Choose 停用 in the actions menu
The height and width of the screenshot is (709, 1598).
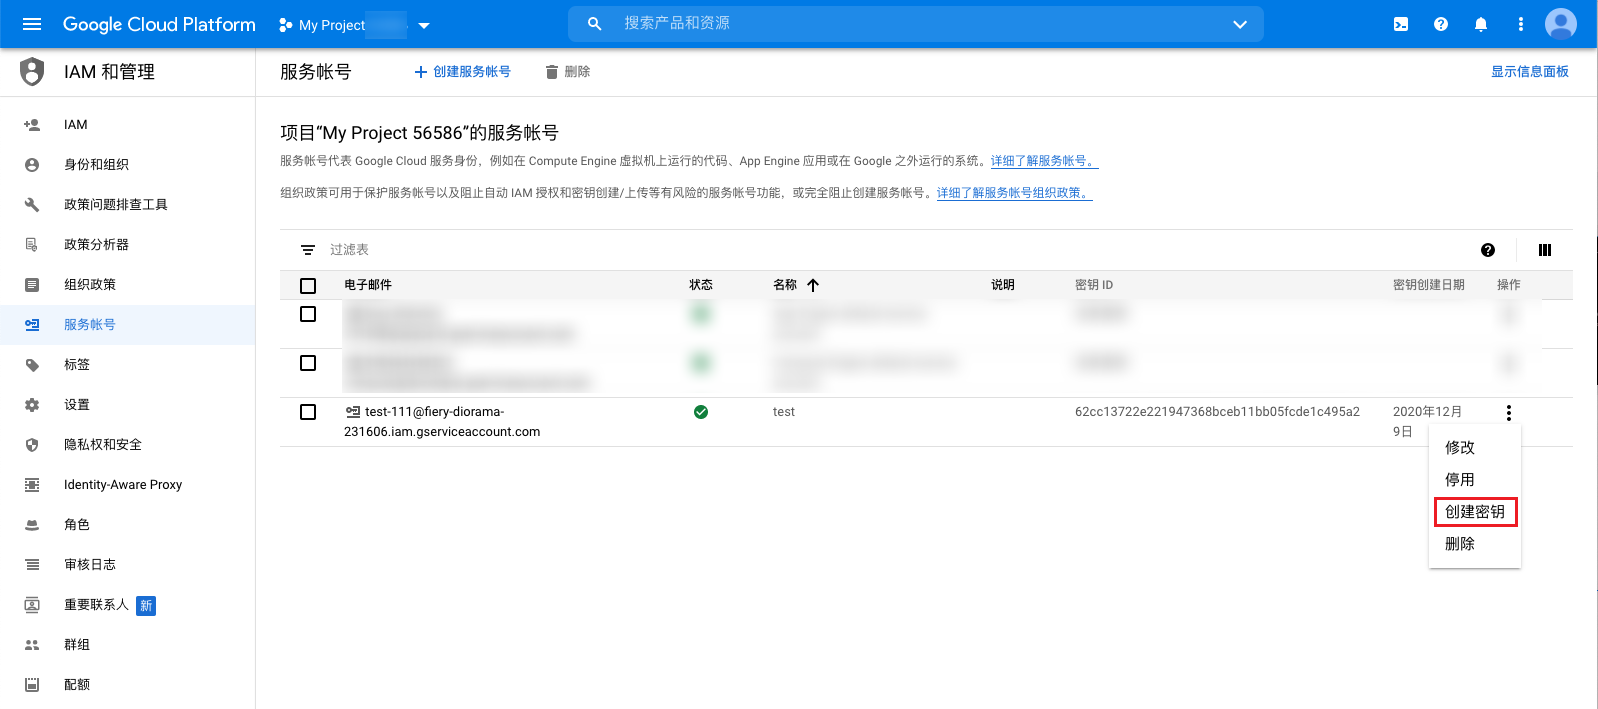point(1460,480)
